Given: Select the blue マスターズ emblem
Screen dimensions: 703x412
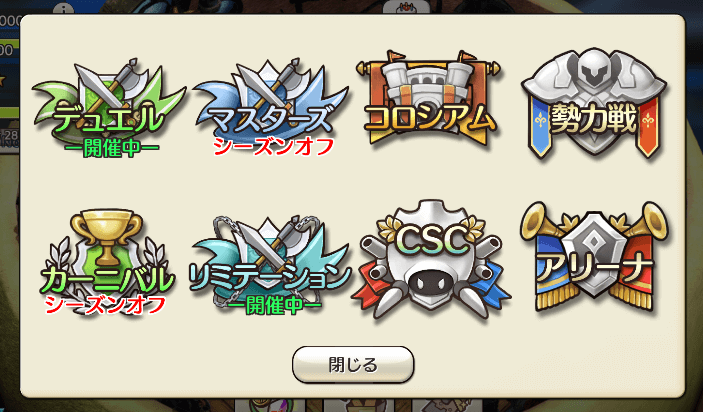Looking at the screenshot, I should click(x=271, y=107).
